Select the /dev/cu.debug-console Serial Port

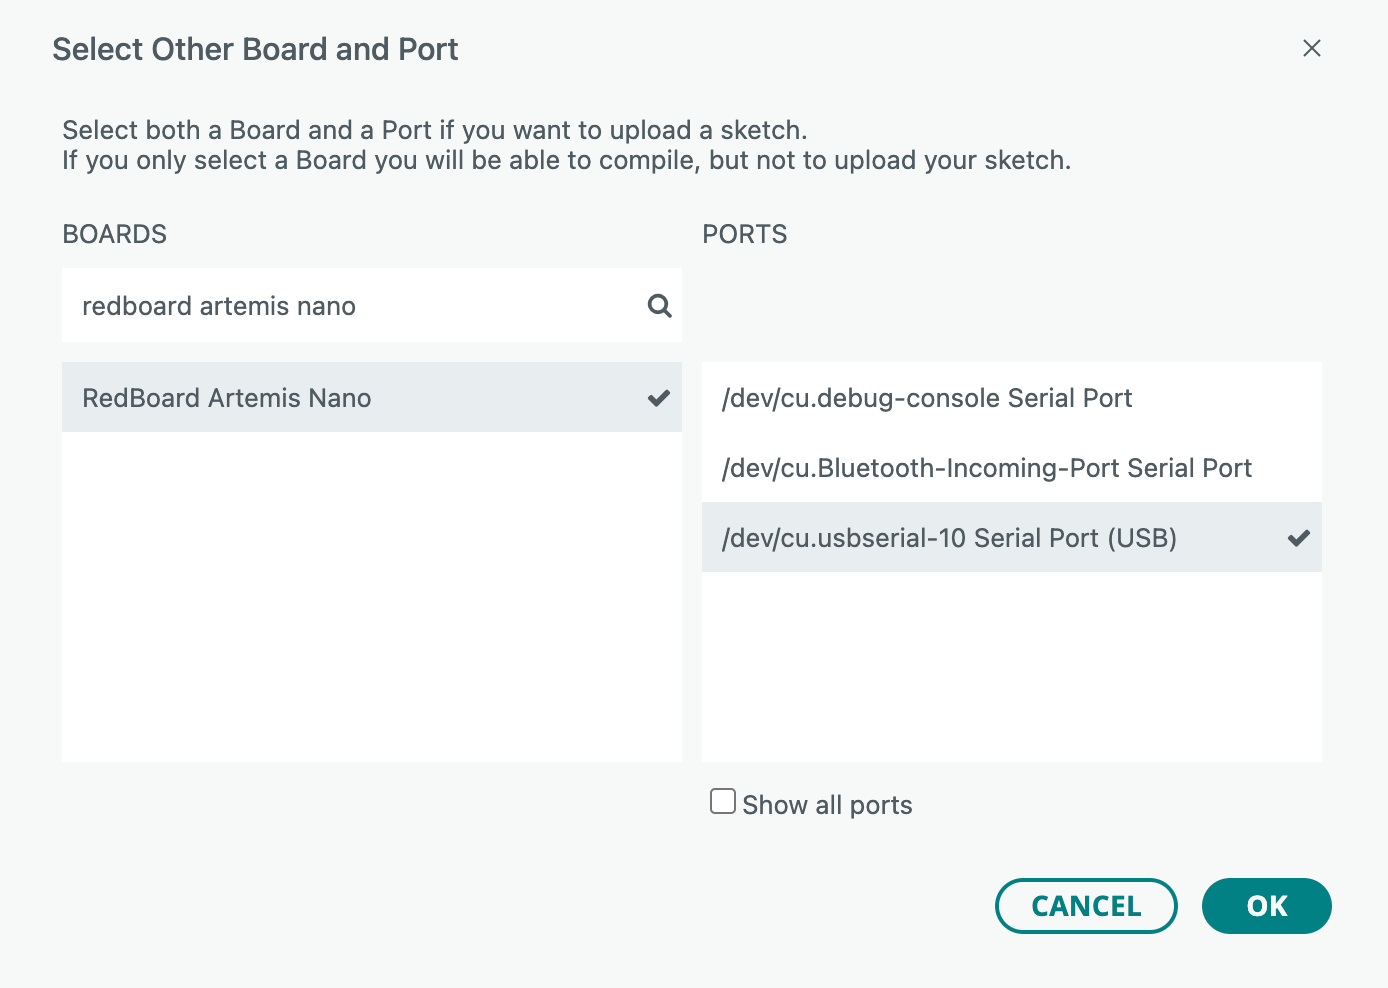(x=928, y=397)
